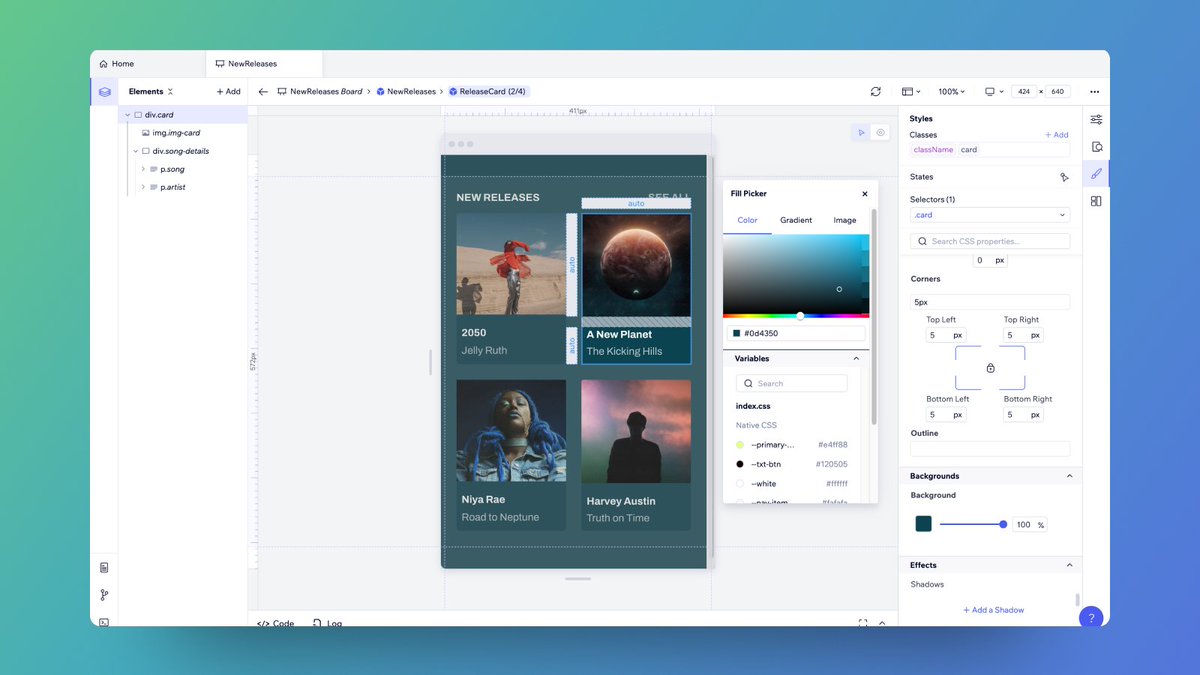Click the Variables Search field
The width and height of the screenshot is (1200, 675).
coord(792,383)
